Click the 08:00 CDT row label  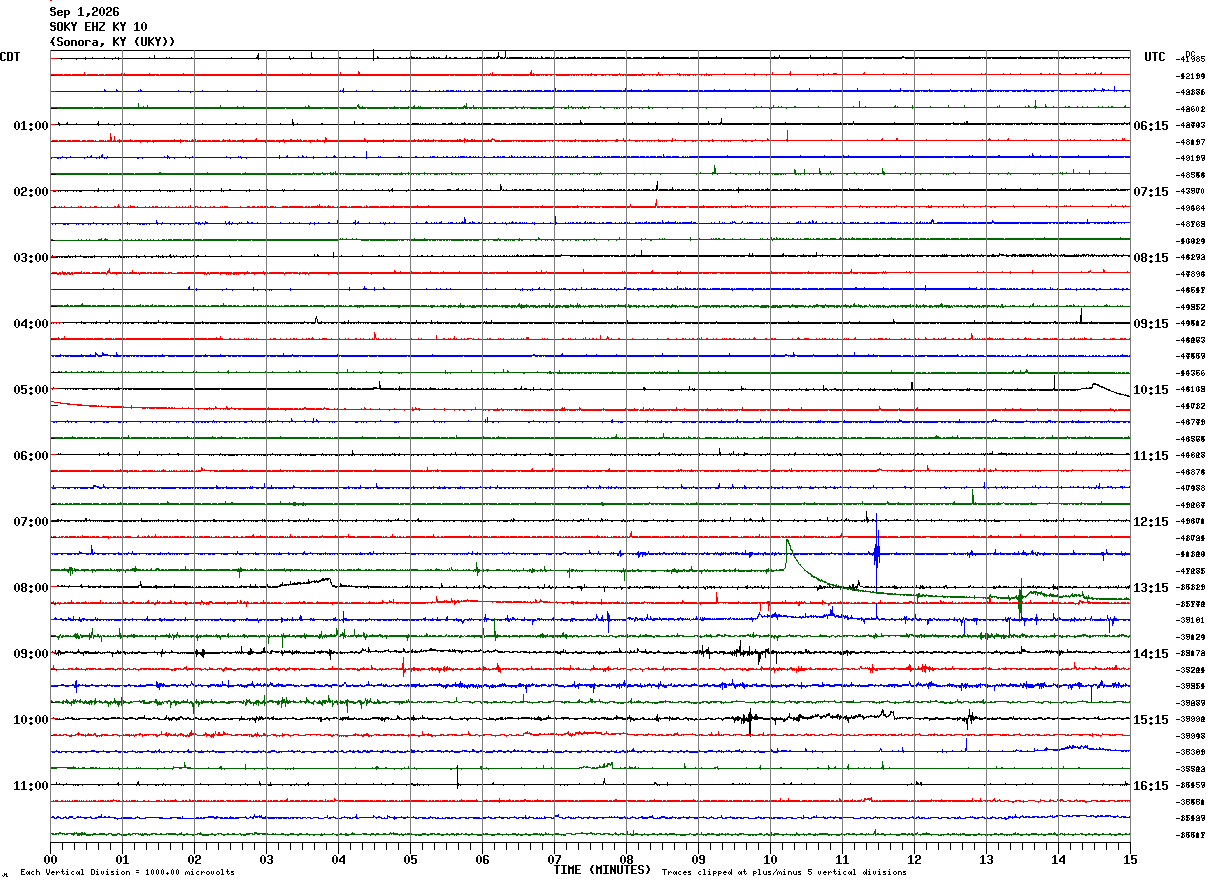tap(31, 588)
